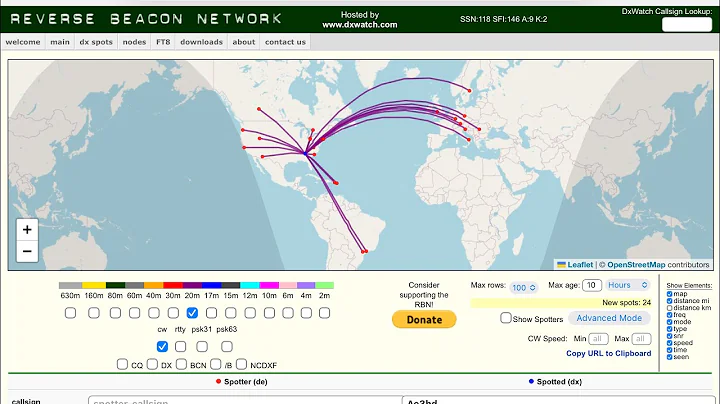The height and width of the screenshot is (404, 720).
Task: Uncheck snr in Show Elements
Action: tap(669, 336)
